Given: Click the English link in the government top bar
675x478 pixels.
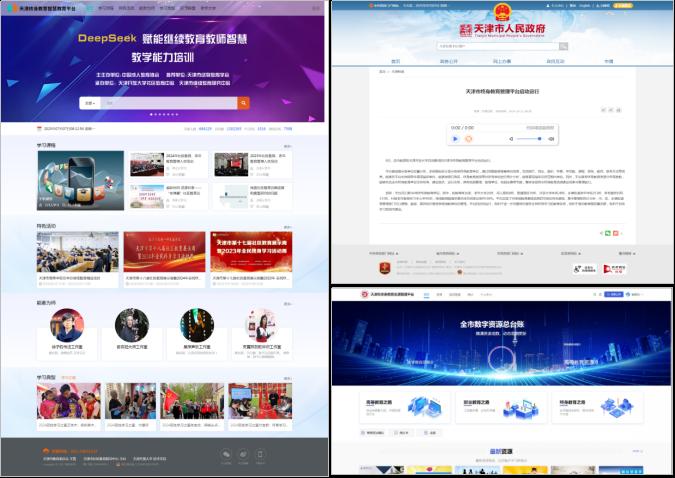Looking at the screenshot, I should [585, 6].
